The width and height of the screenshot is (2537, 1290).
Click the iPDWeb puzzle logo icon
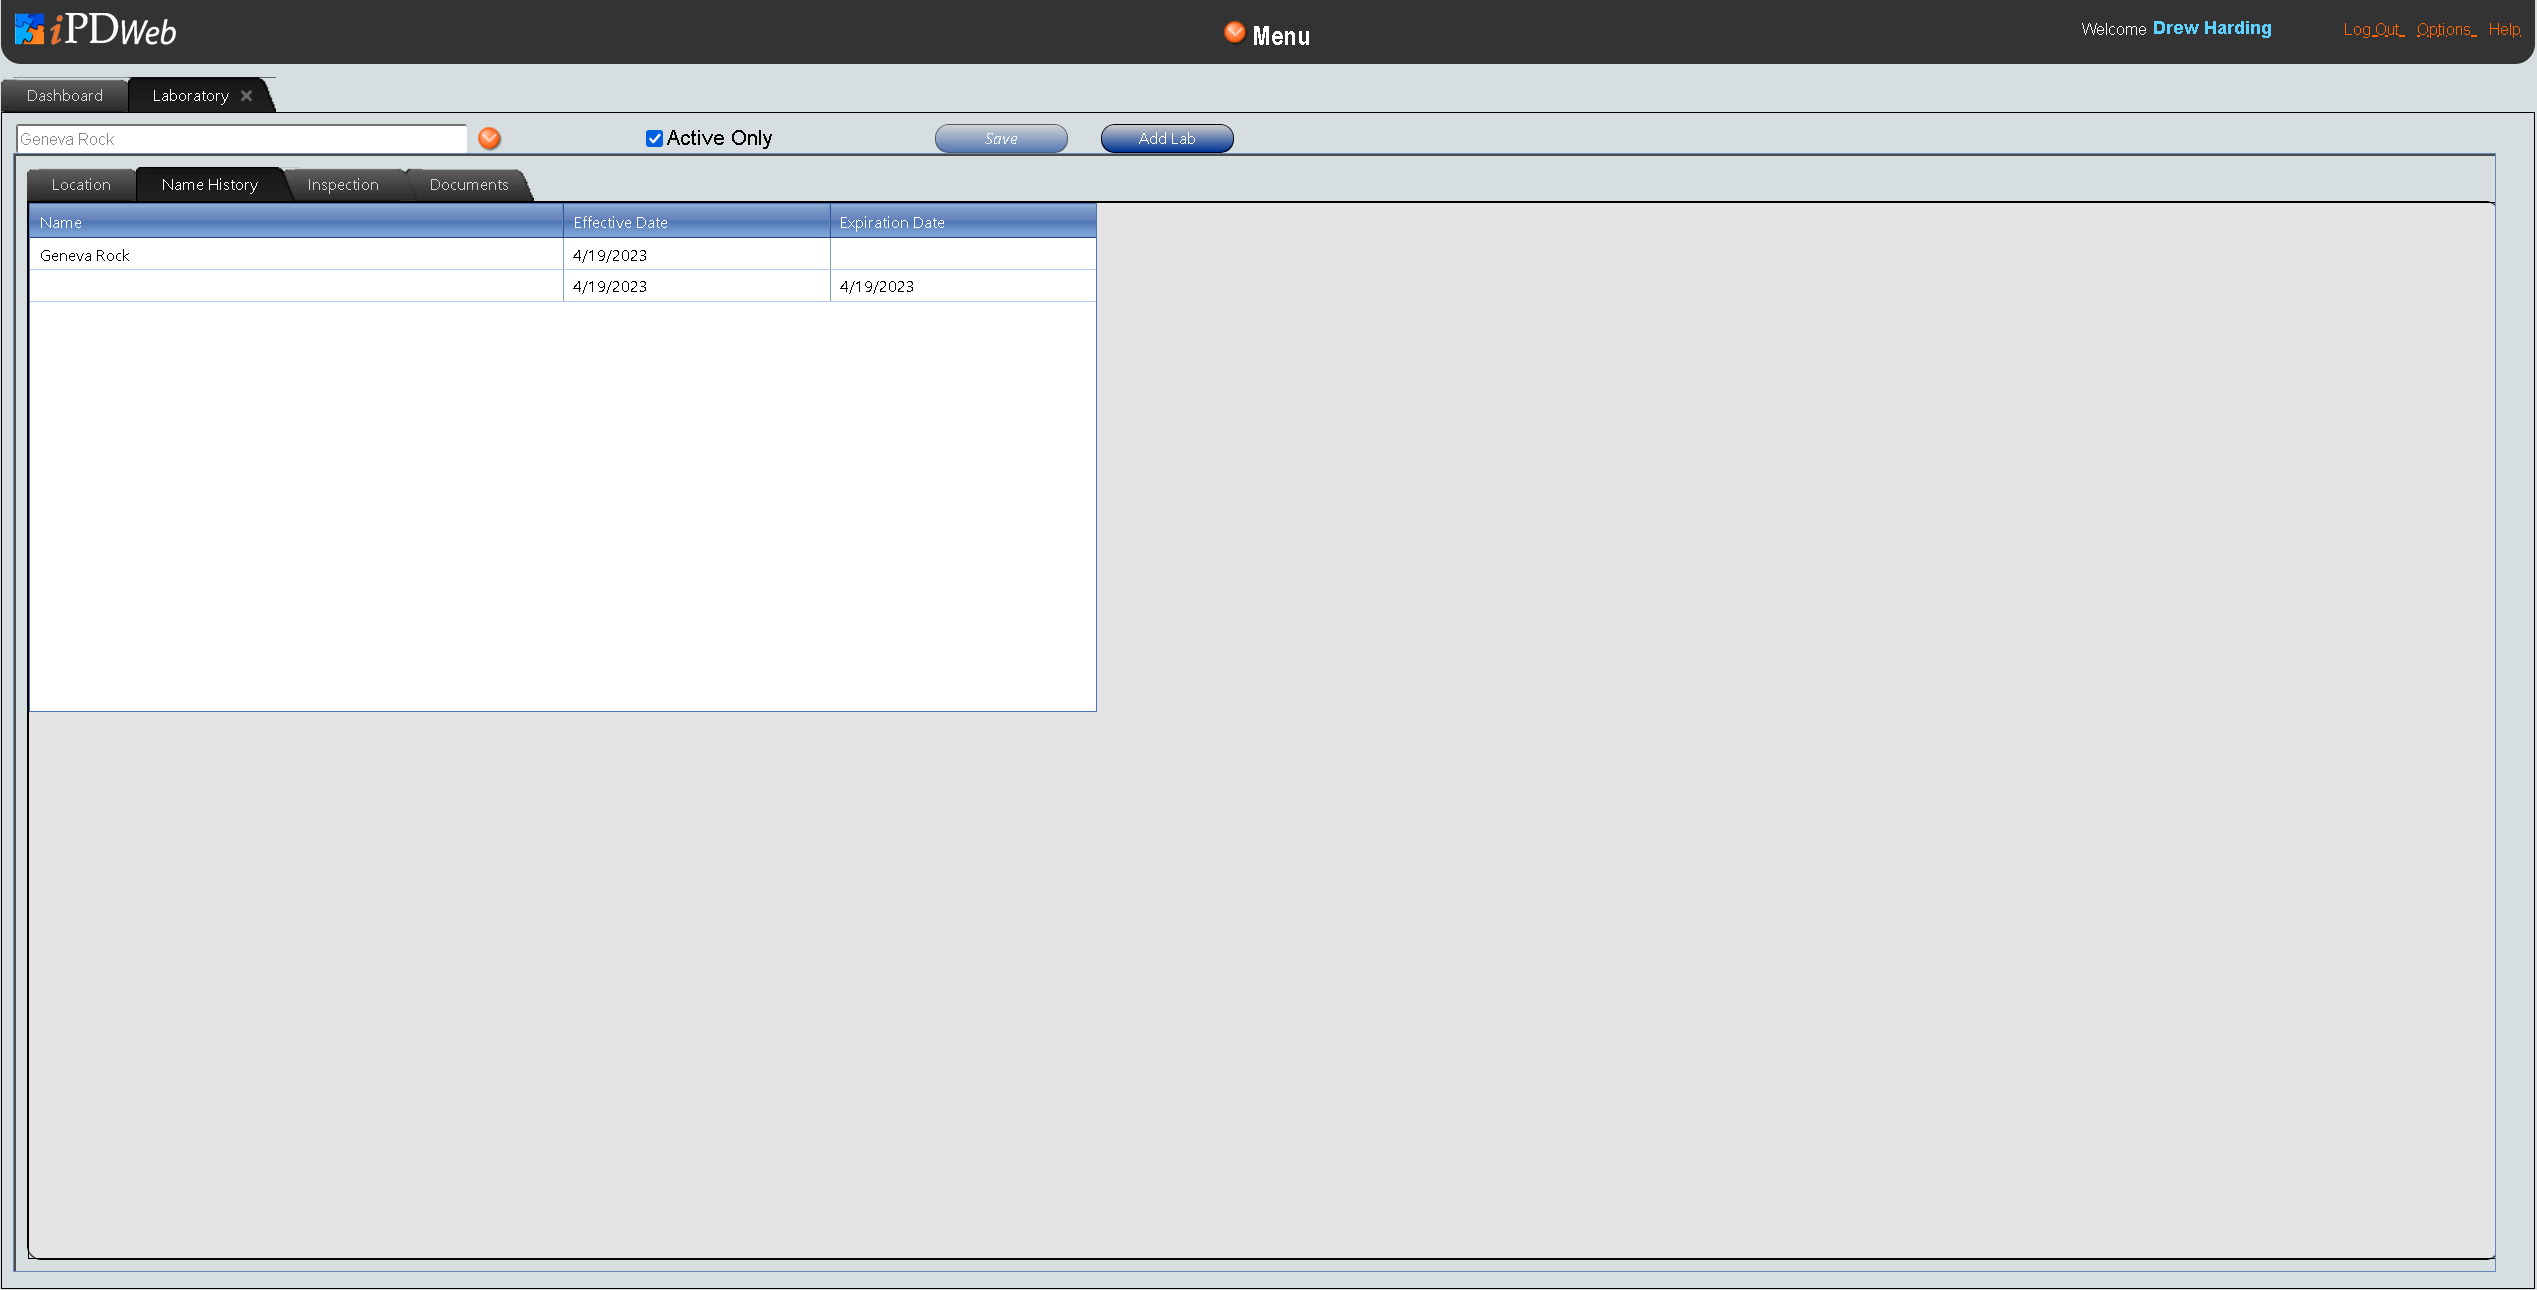tap(29, 30)
